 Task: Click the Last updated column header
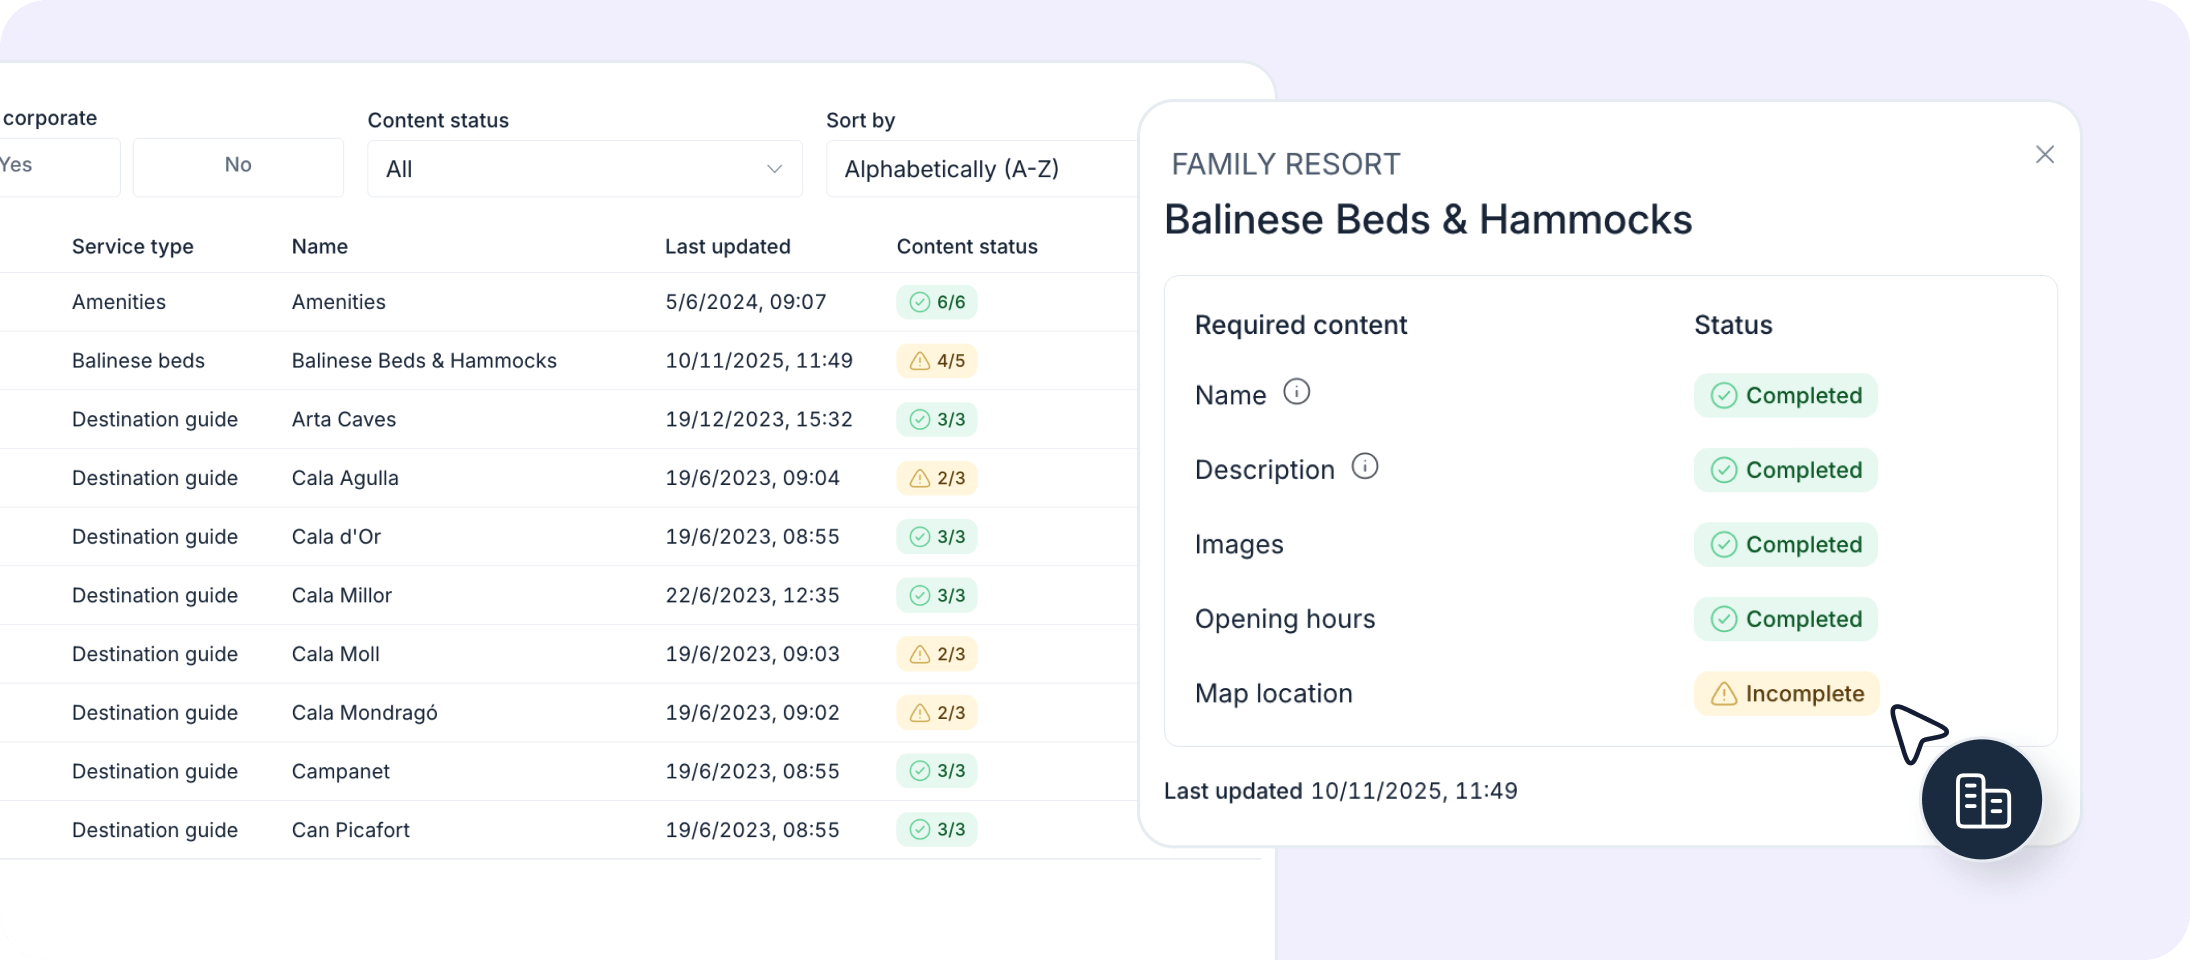point(729,246)
